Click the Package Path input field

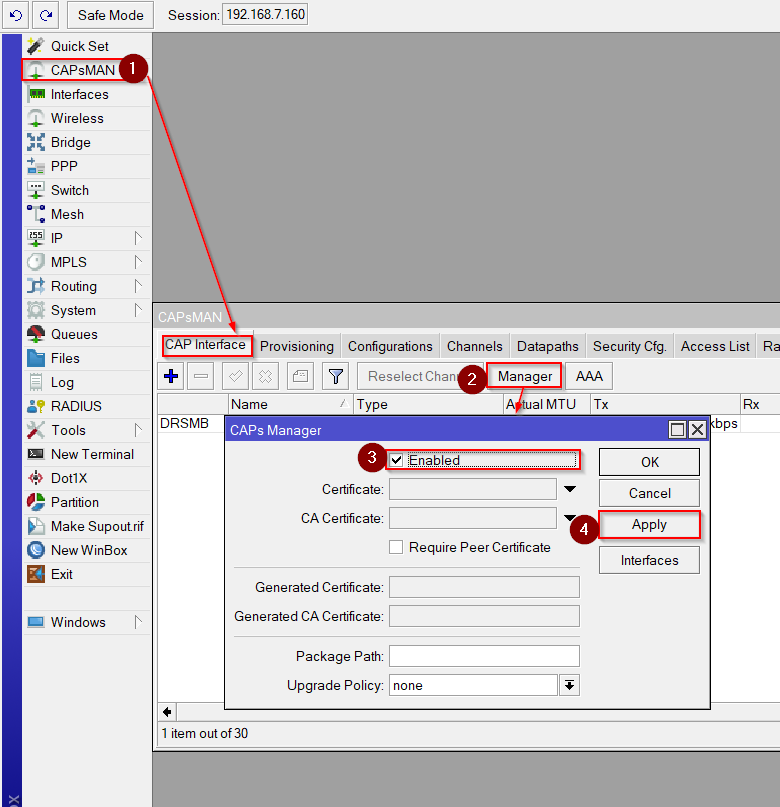pos(484,656)
